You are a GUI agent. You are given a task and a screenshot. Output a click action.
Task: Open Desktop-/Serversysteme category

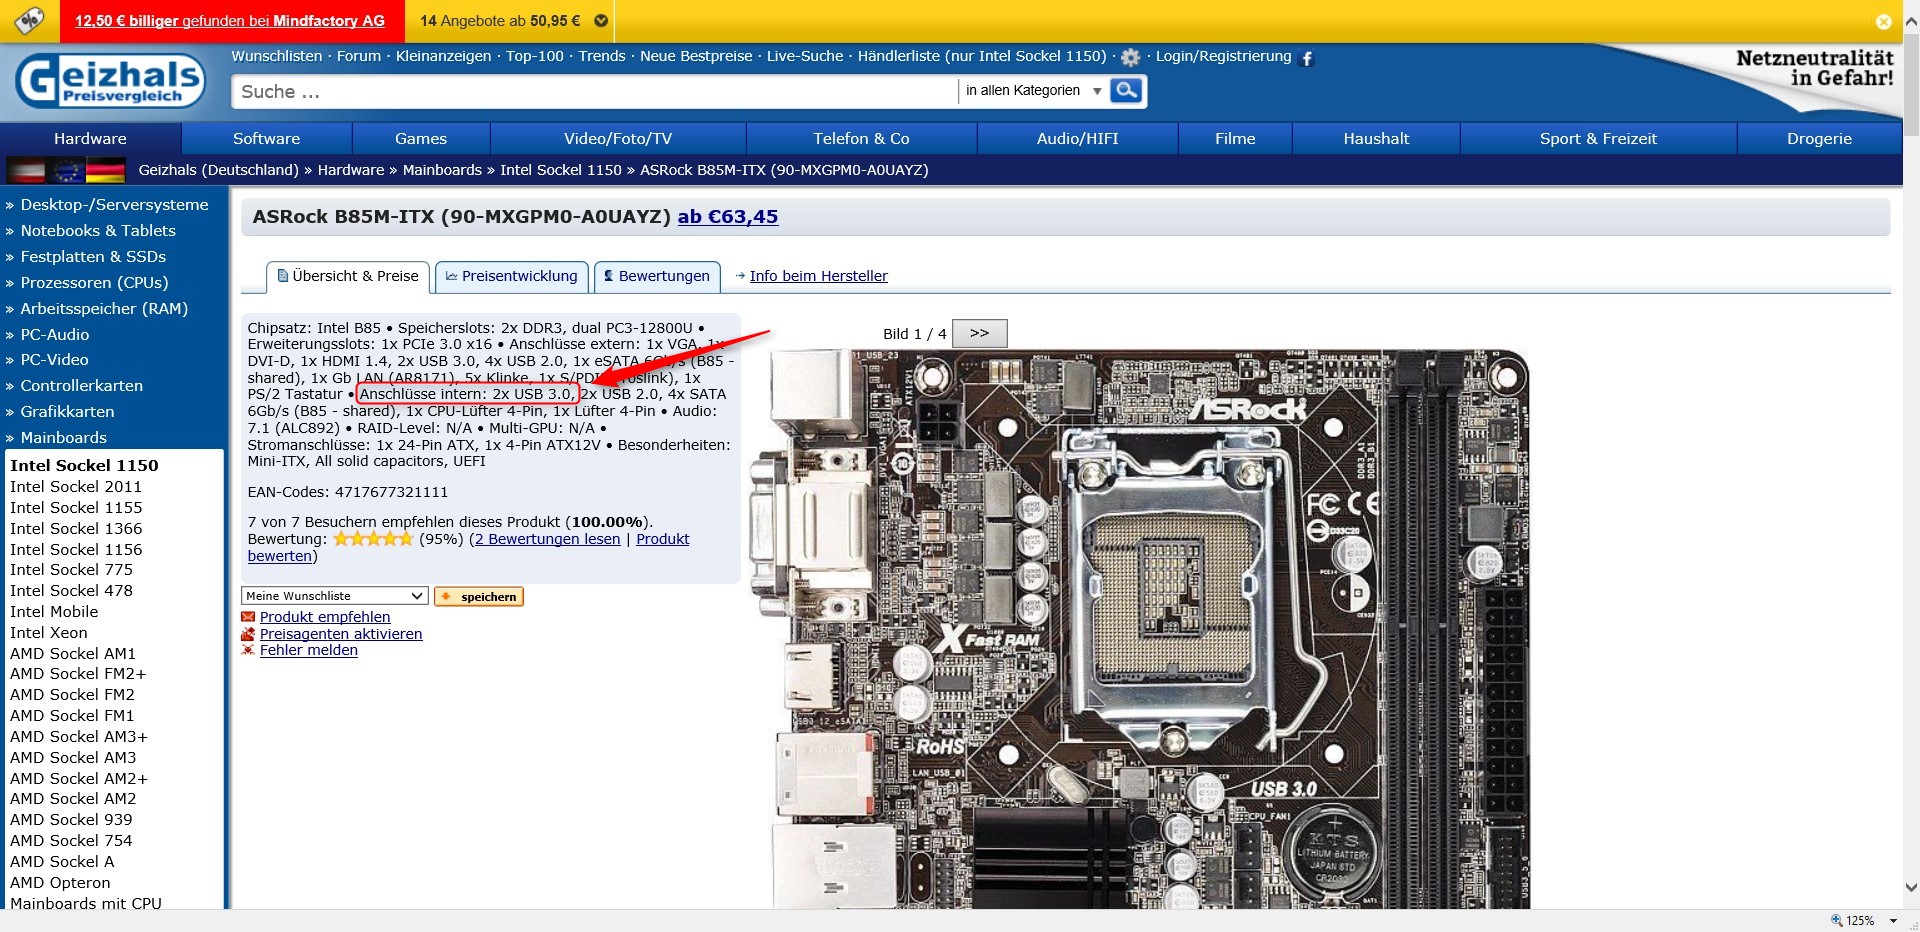point(114,205)
